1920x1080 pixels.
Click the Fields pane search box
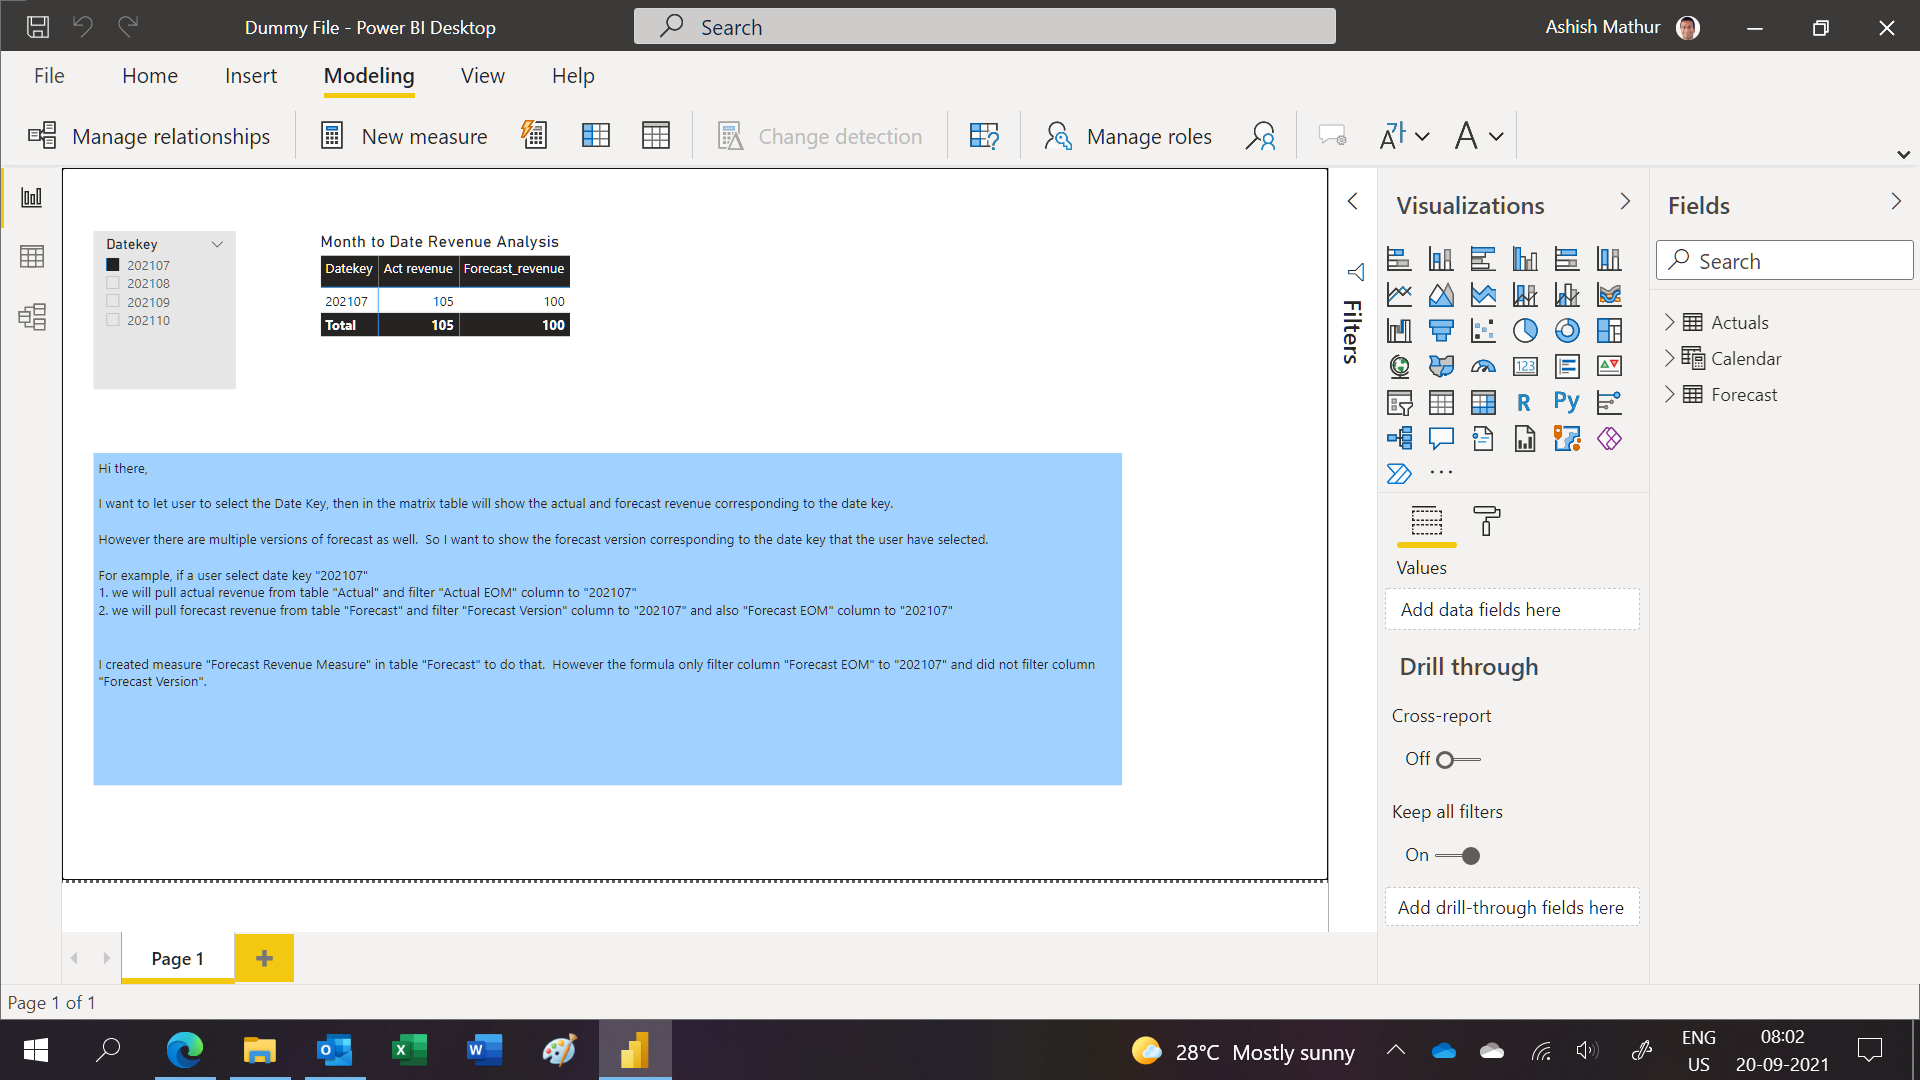1785,261
